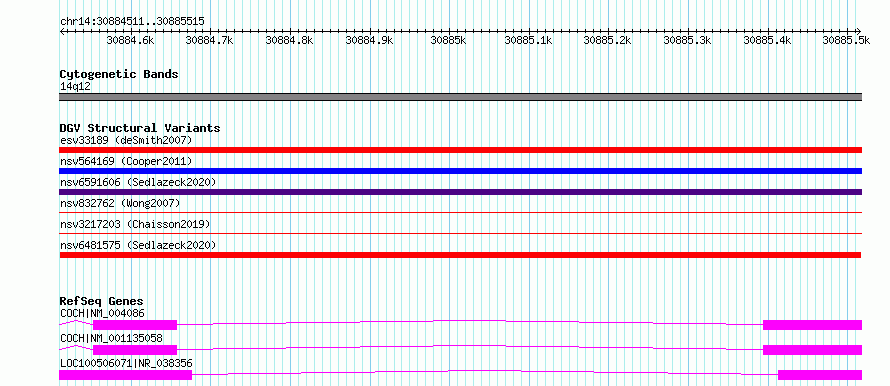This screenshot has height=386, width=890.
Task: Select the left exon of COCH|NM_004086
Action: pyautogui.click(x=135, y=325)
